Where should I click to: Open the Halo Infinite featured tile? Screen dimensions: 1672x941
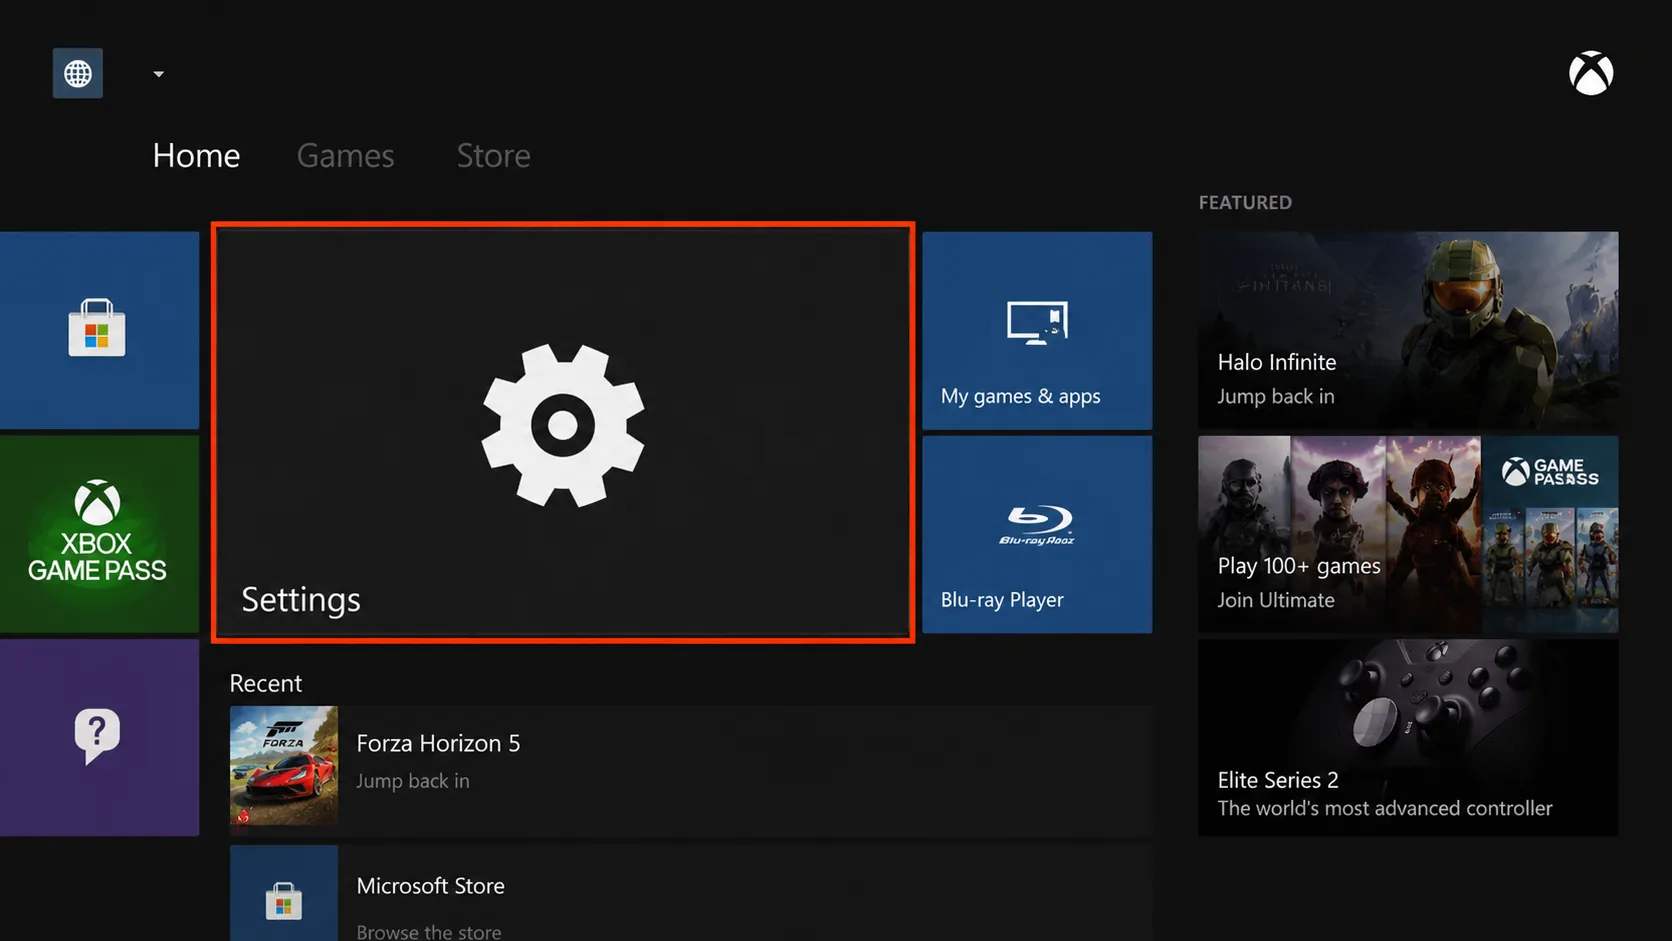coord(1408,330)
